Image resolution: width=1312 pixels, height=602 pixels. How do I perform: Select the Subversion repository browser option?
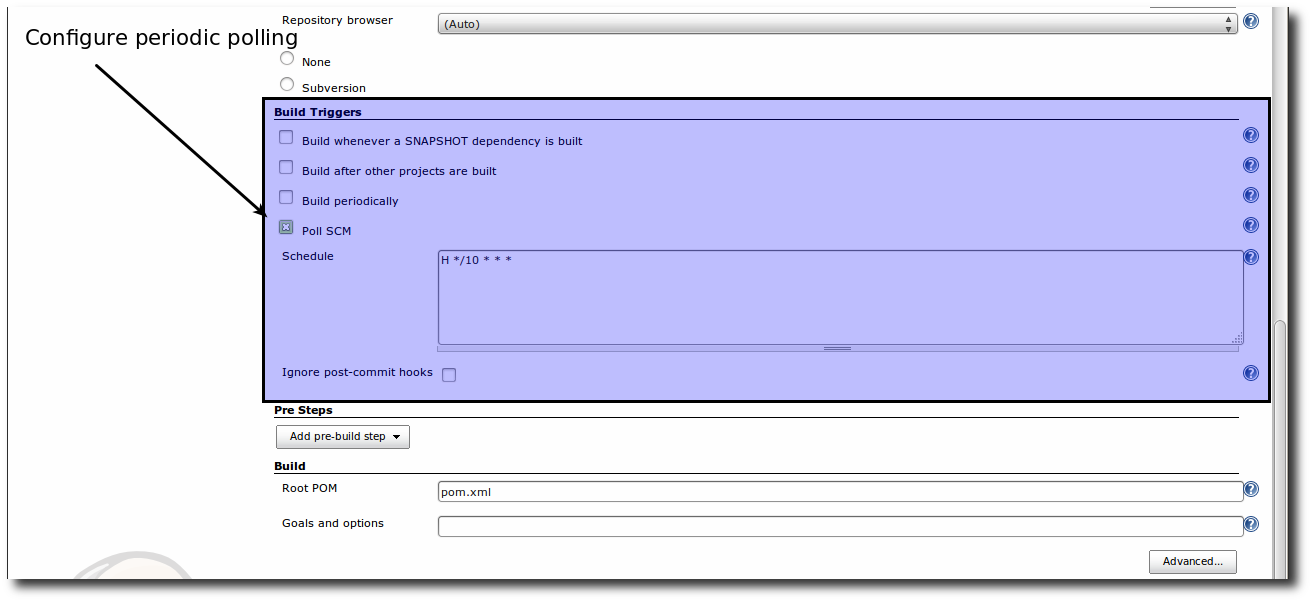287,83
